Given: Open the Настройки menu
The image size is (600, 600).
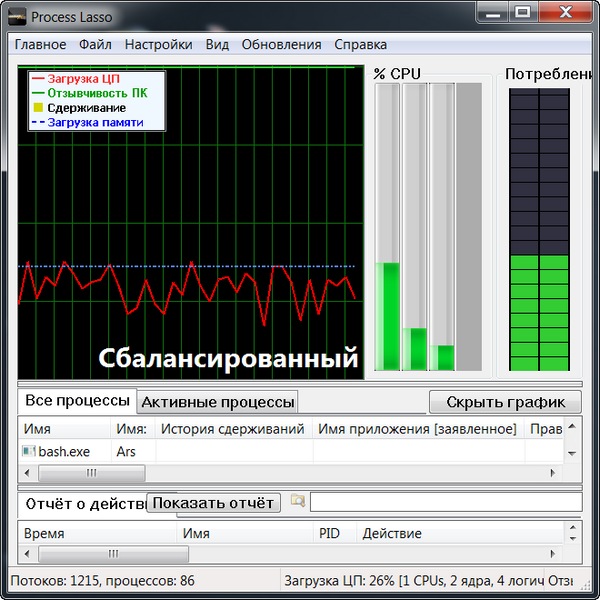Looking at the screenshot, I should click(159, 44).
